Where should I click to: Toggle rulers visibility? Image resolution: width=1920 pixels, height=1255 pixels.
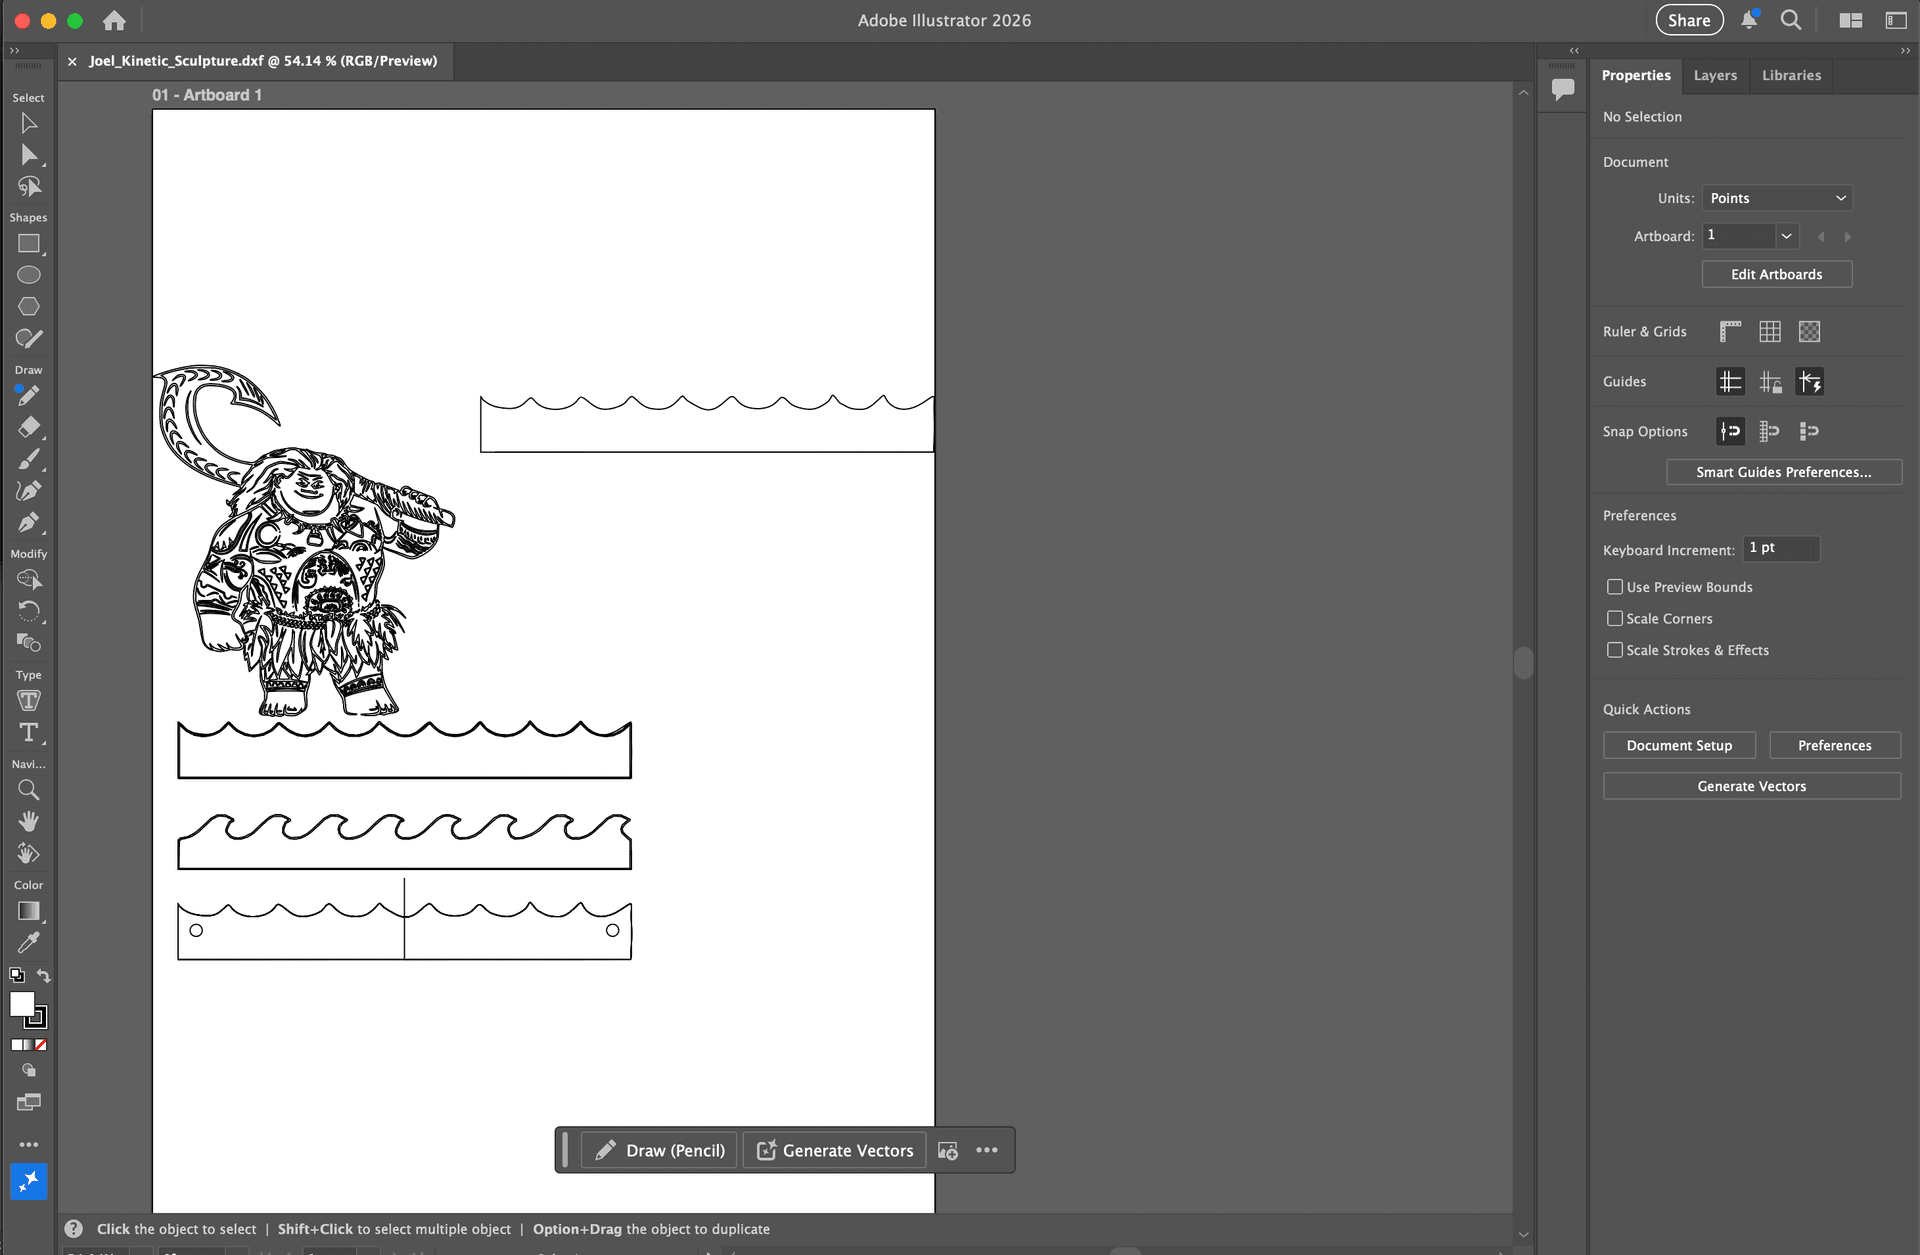(x=1730, y=331)
